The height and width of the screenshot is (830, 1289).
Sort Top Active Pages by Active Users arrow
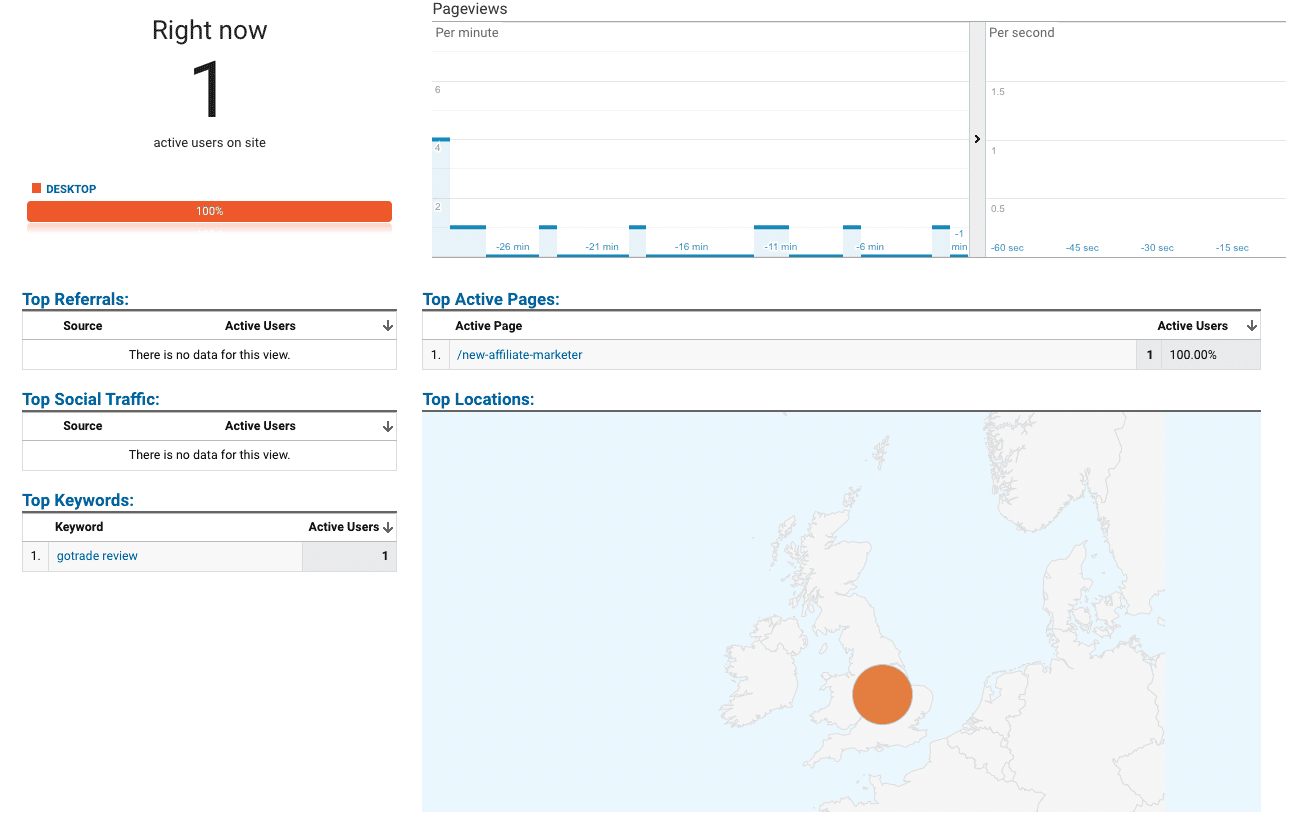tap(1251, 326)
